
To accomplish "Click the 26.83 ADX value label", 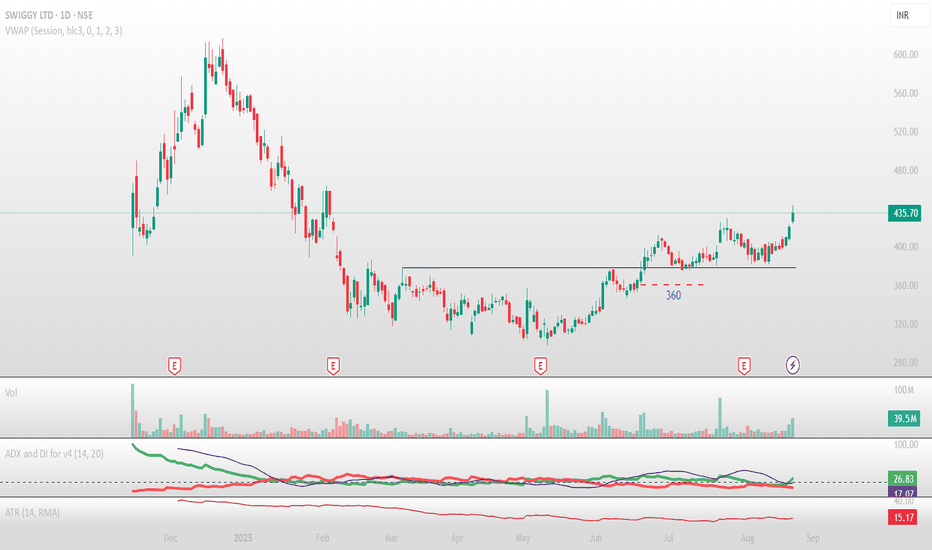I will 905,479.
